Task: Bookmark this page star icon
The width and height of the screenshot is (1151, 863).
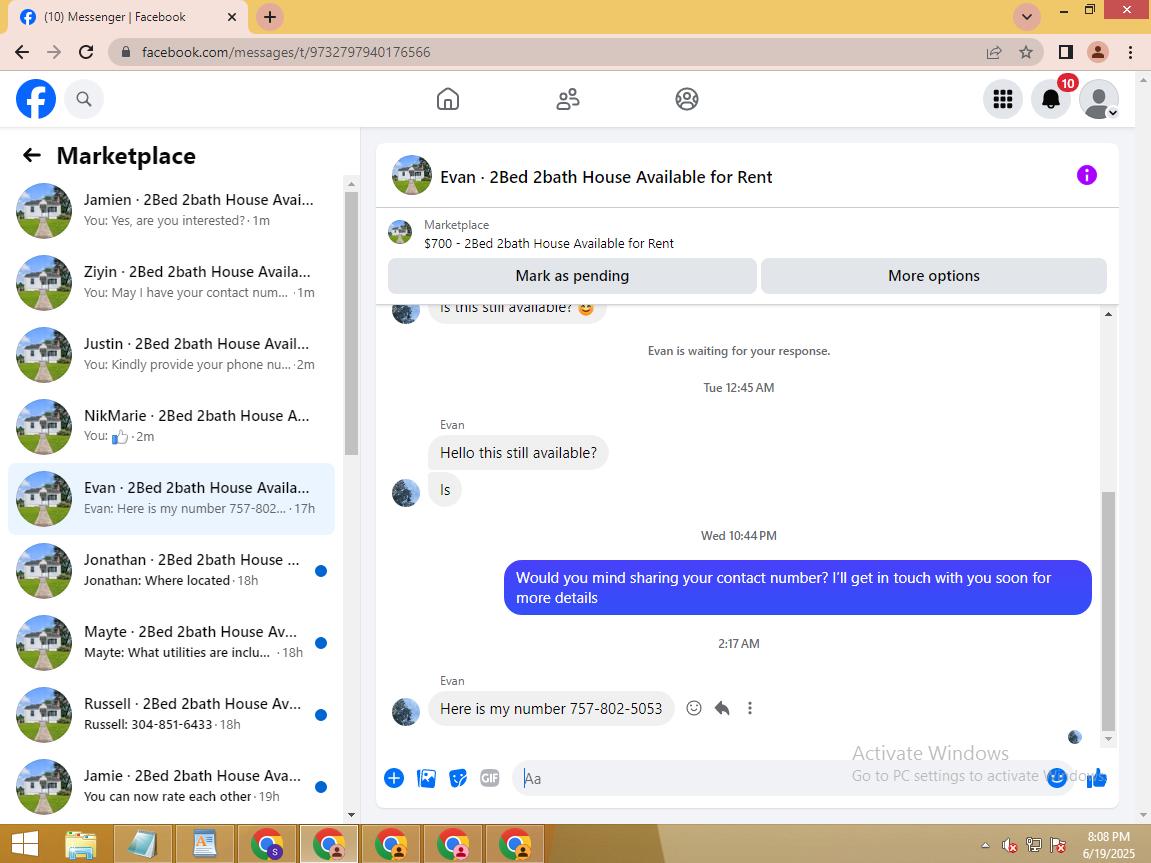Action: pyautogui.click(x=1025, y=52)
